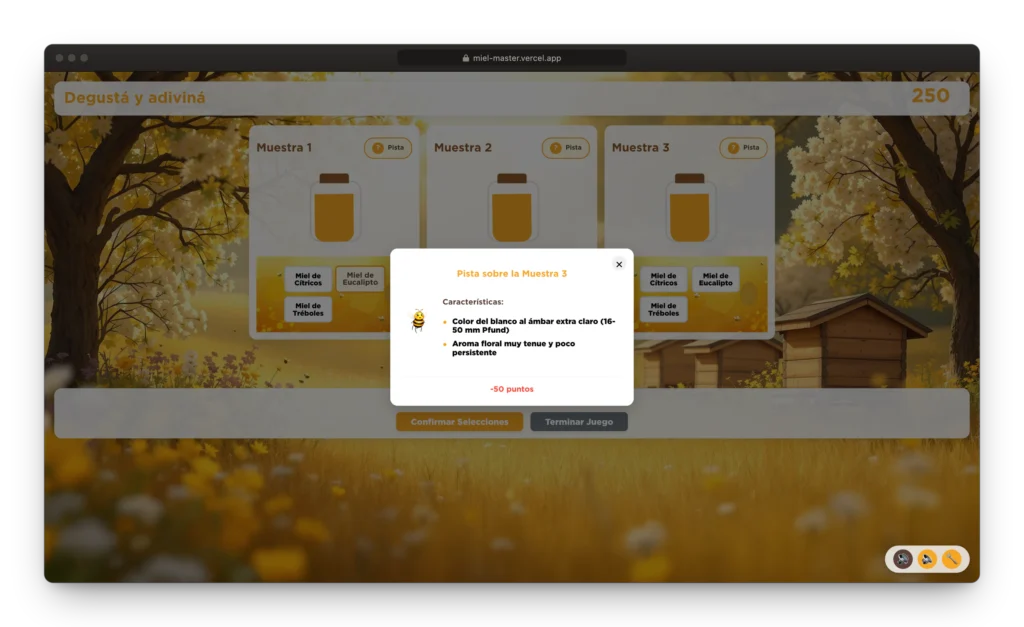Close the Muestra 3 hint dialog

coord(619,265)
